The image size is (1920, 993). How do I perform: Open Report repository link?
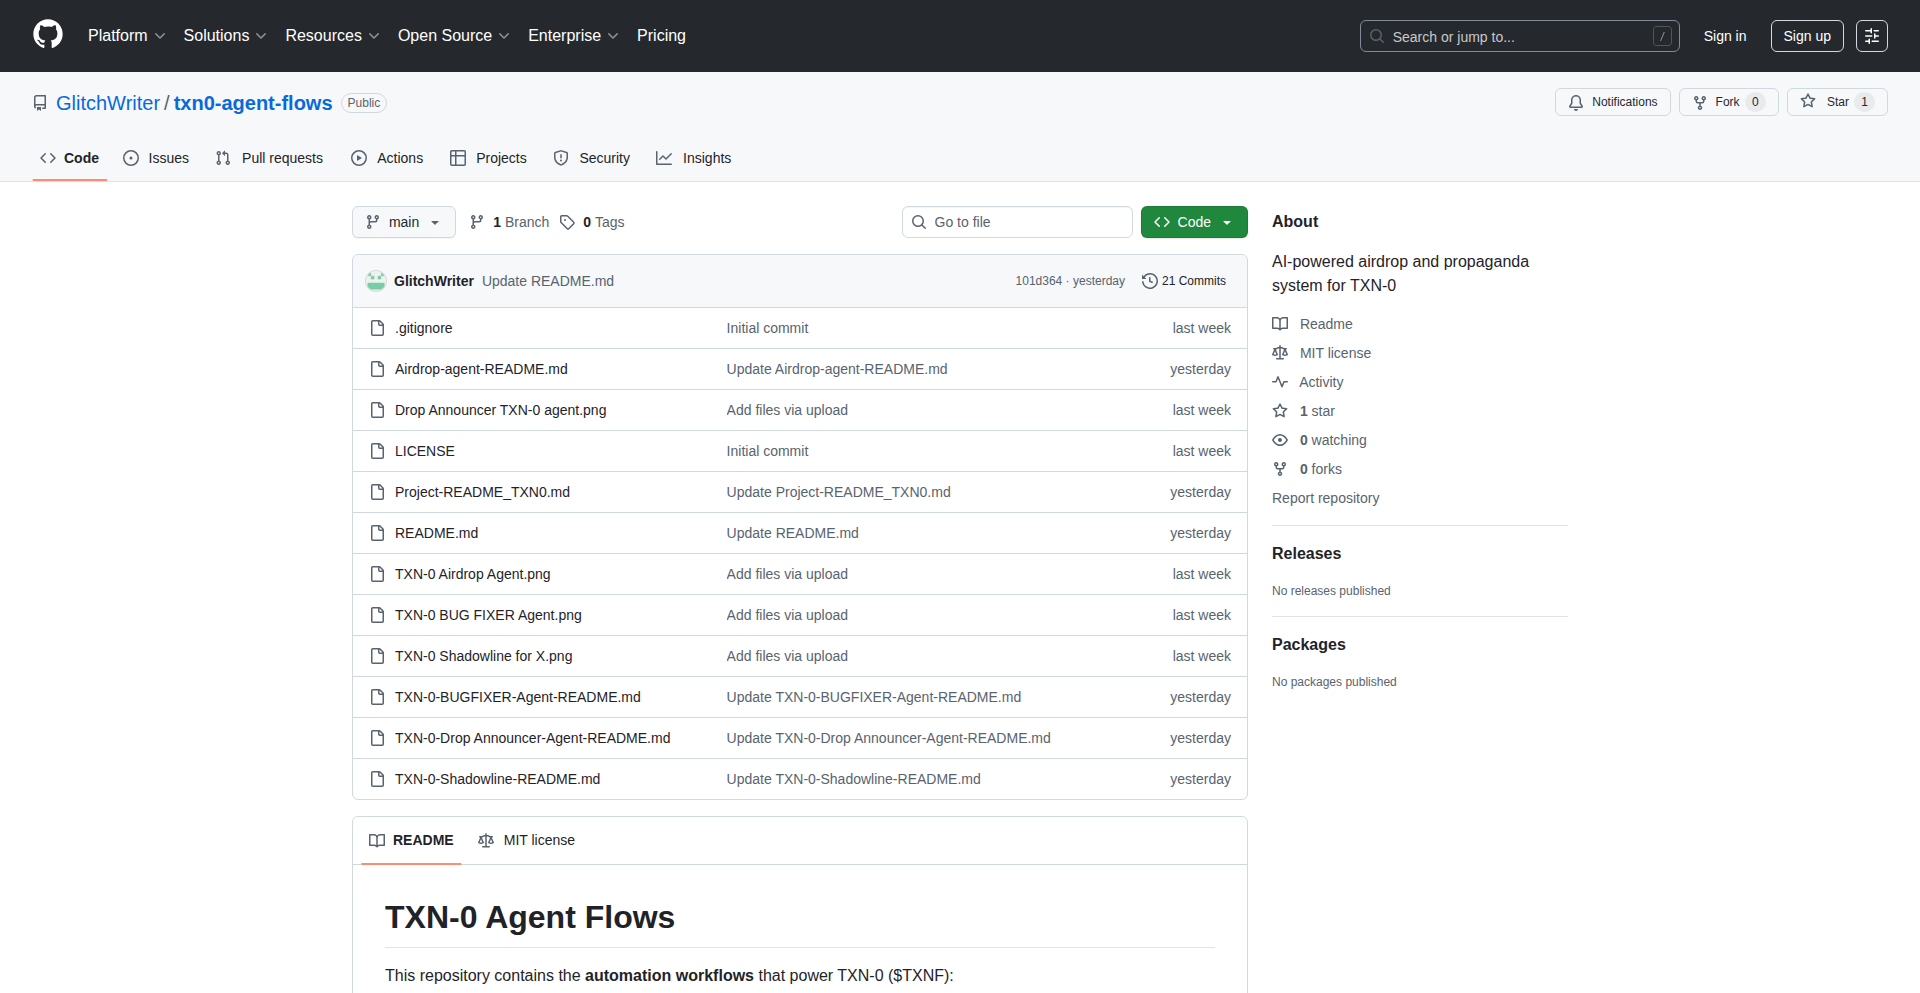coord(1325,498)
